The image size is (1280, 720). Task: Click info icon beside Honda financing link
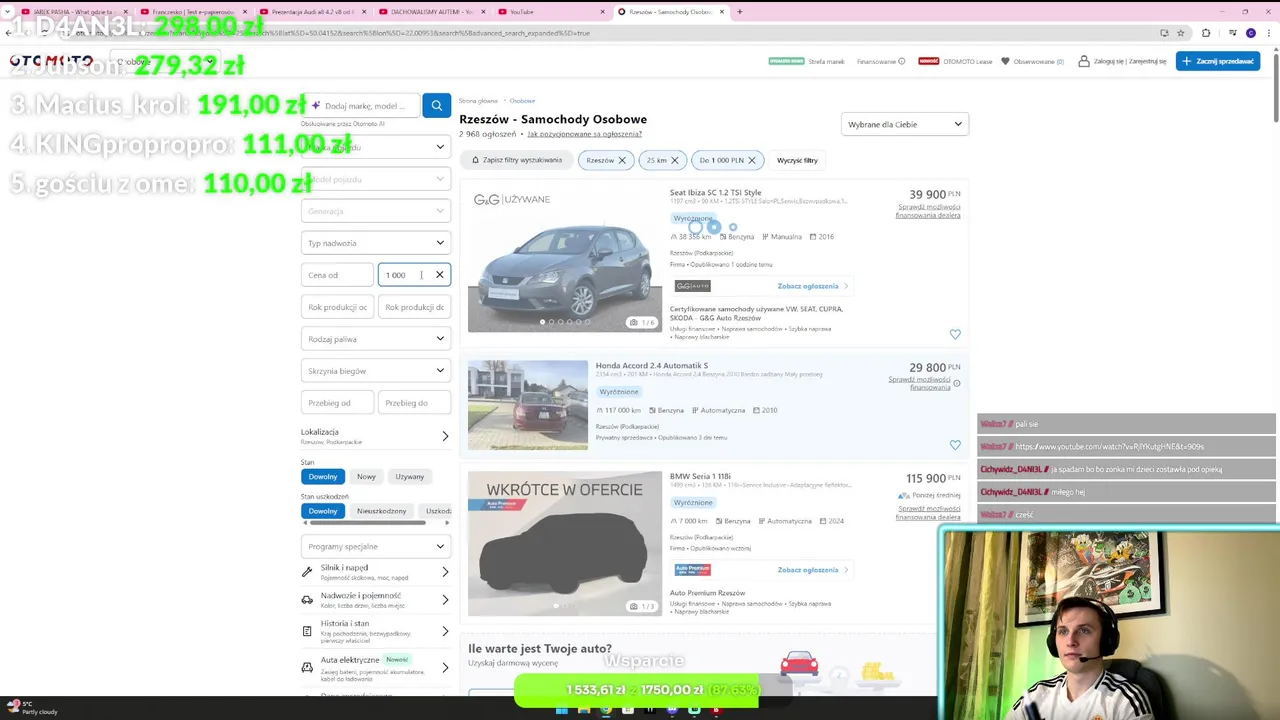[x=957, y=383]
